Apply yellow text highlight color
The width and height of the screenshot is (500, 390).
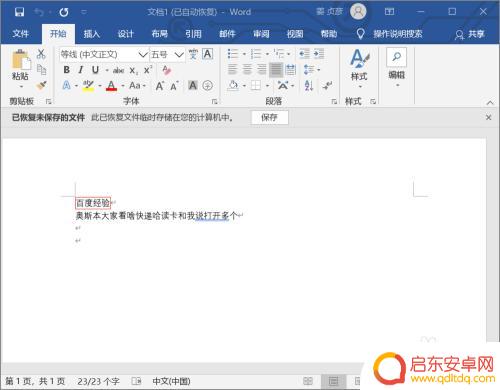pyautogui.click(x=88, y=86)
